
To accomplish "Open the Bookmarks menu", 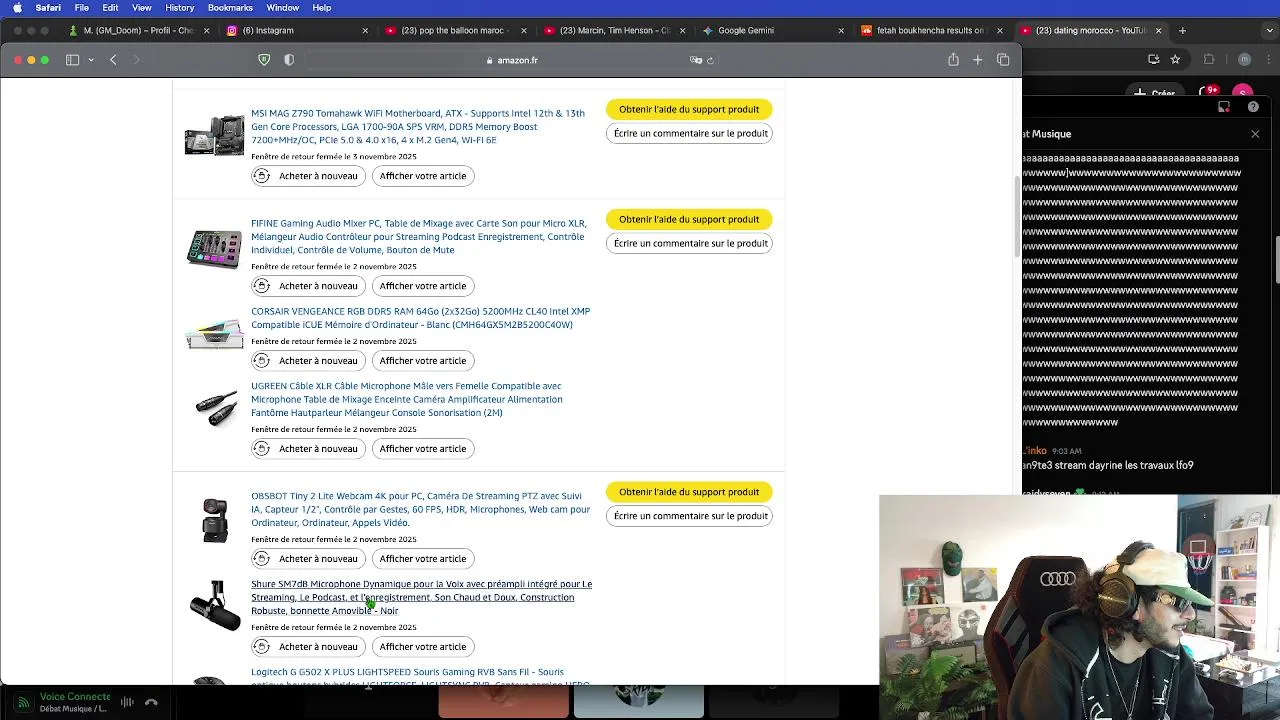I will (230, 8).
